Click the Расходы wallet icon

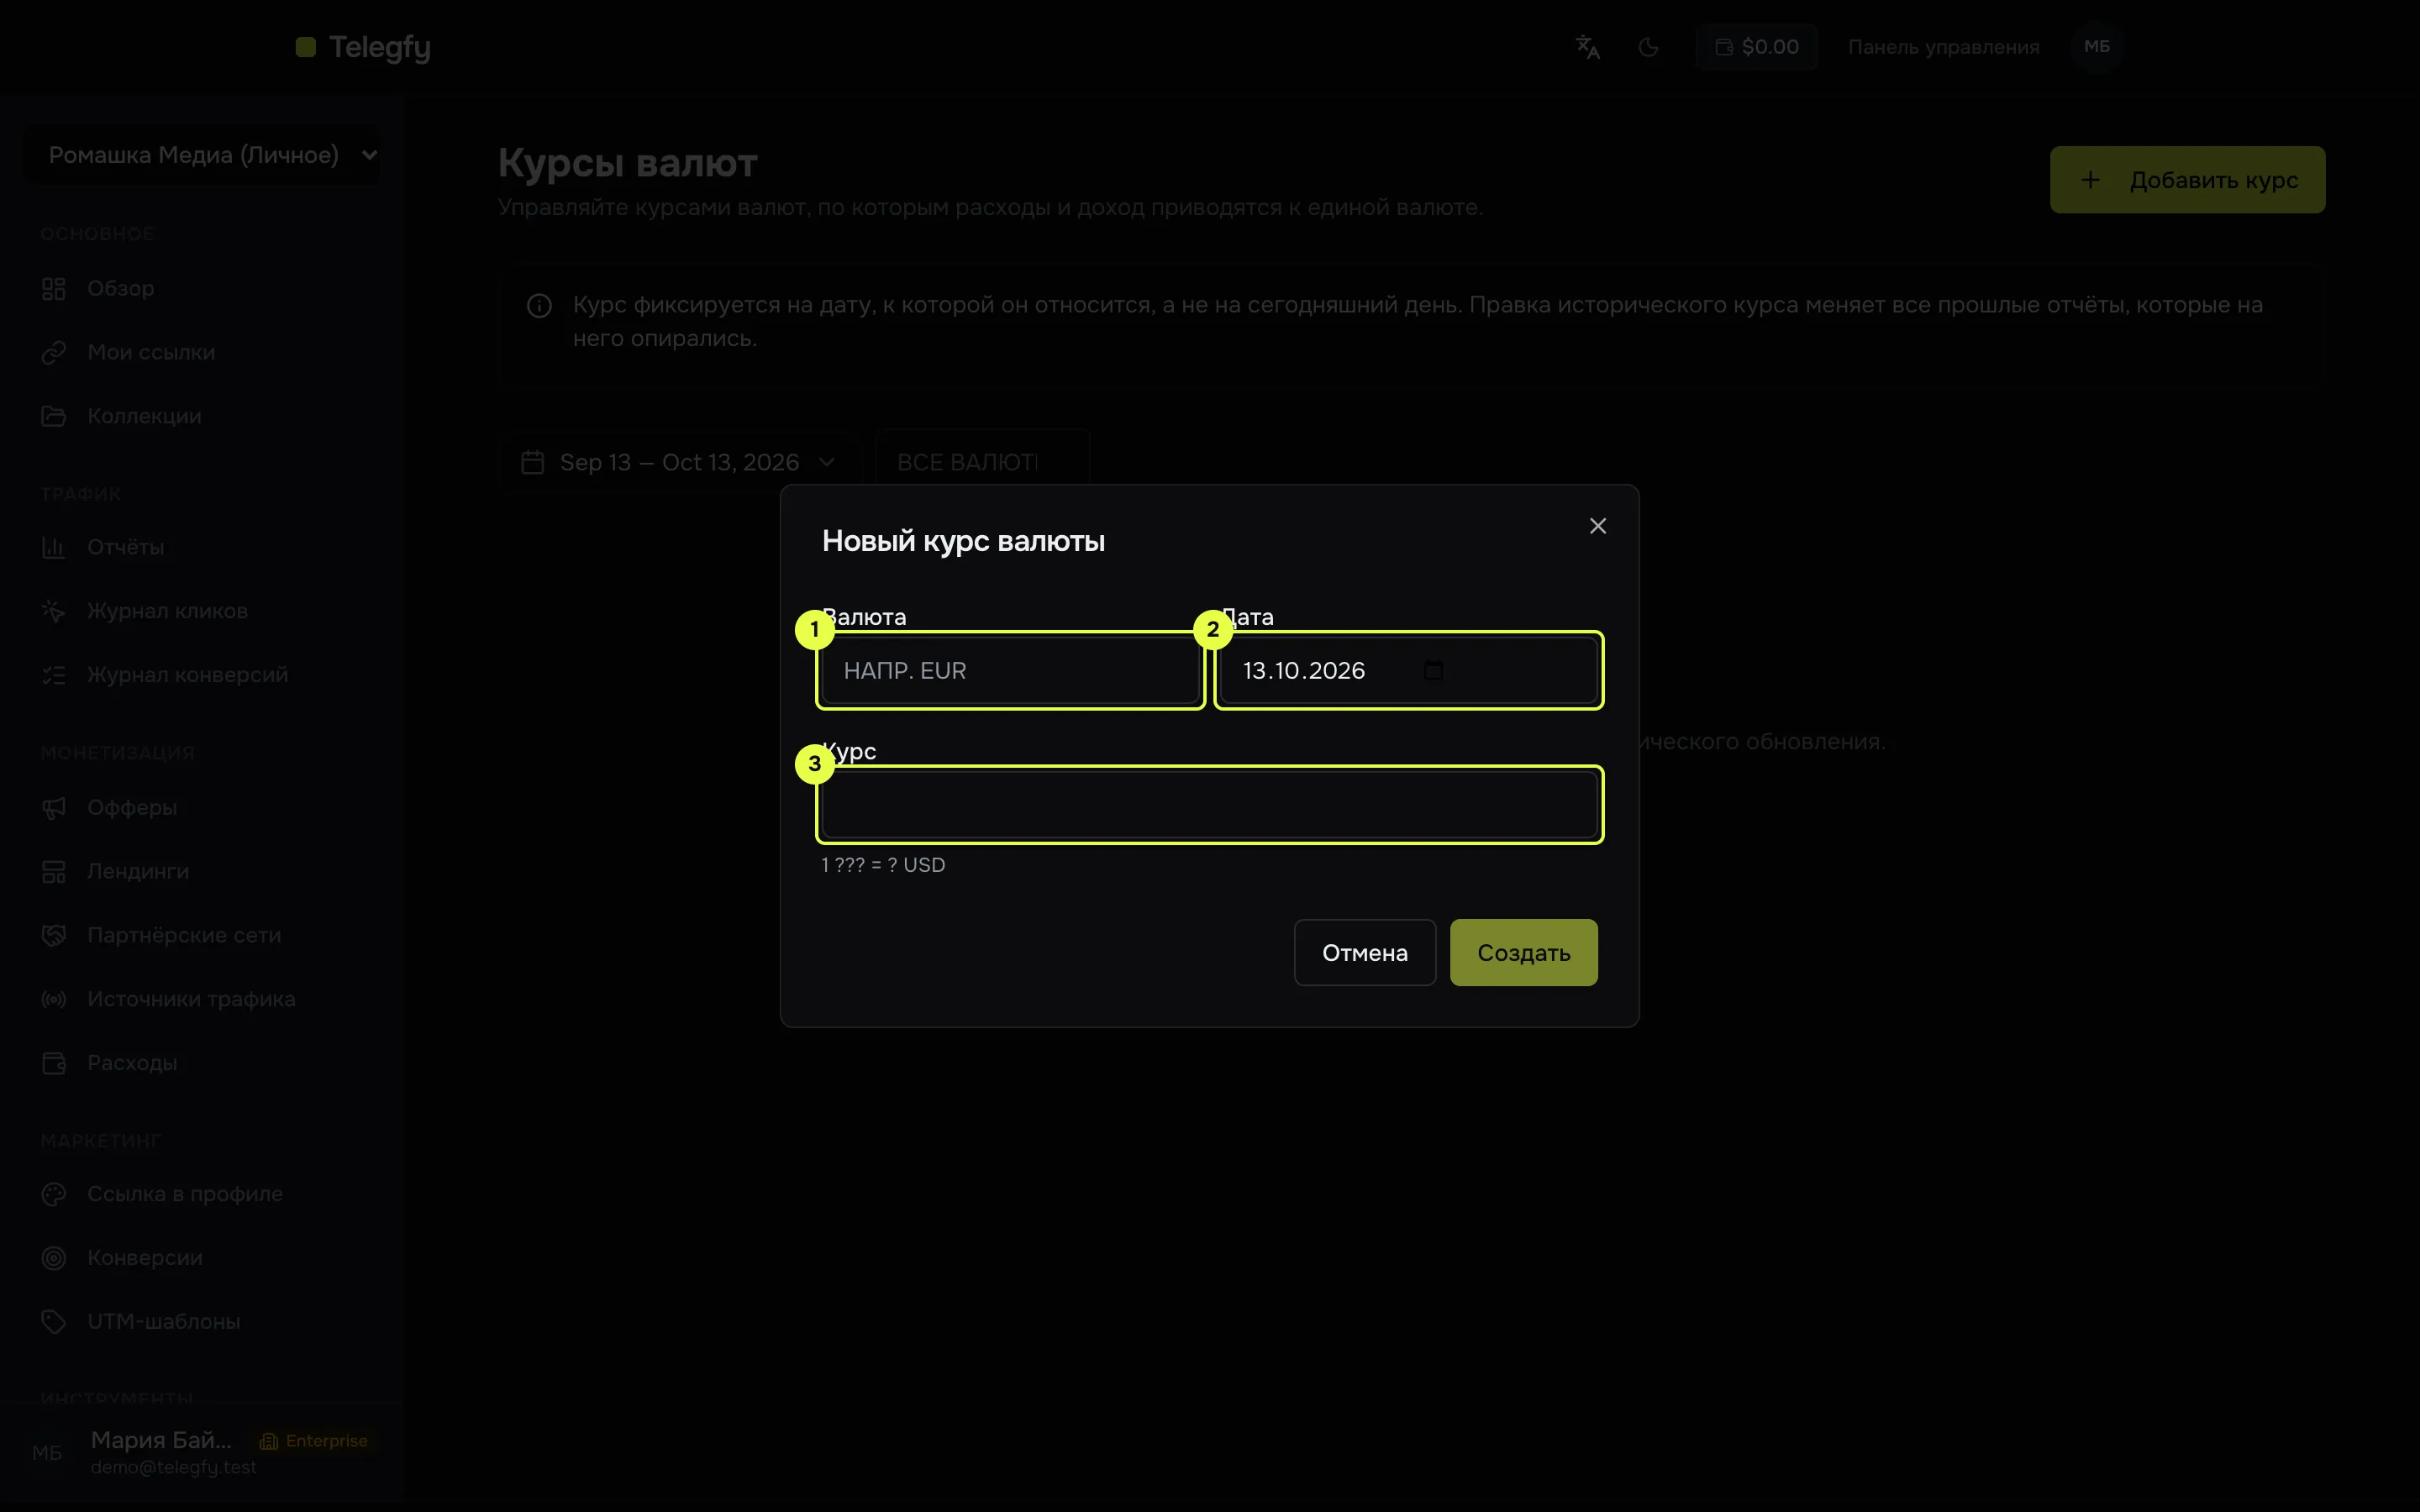[54, 1063]
